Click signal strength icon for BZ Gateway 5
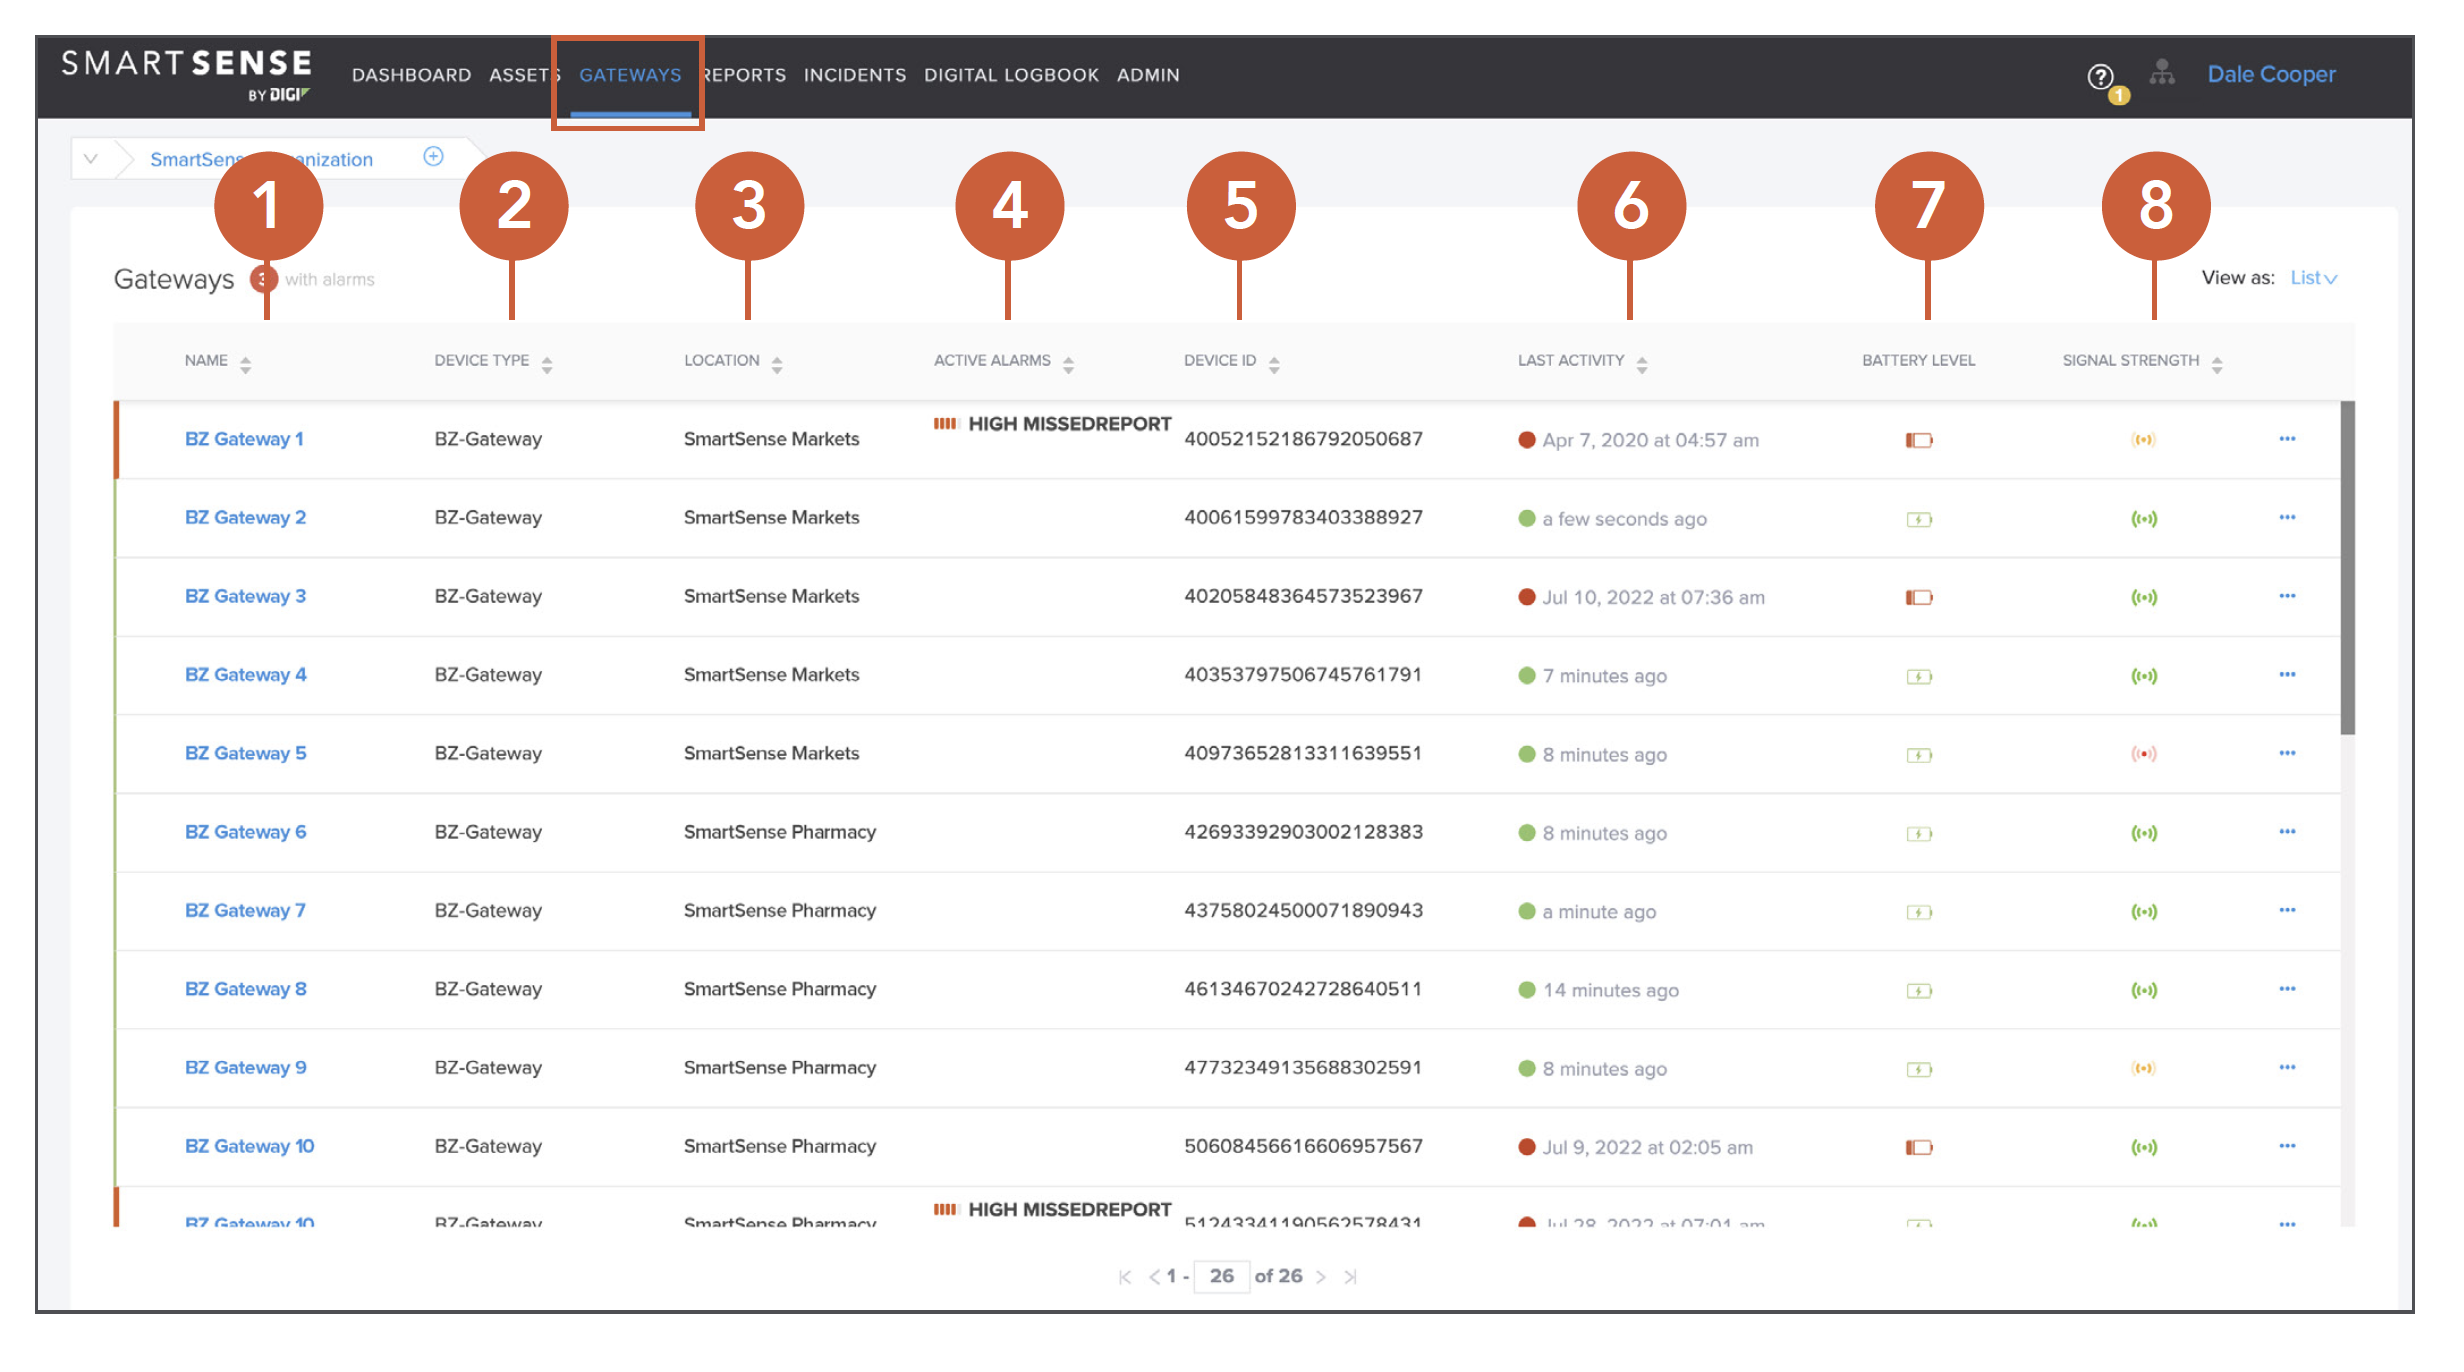 (x=2144, y=754)
